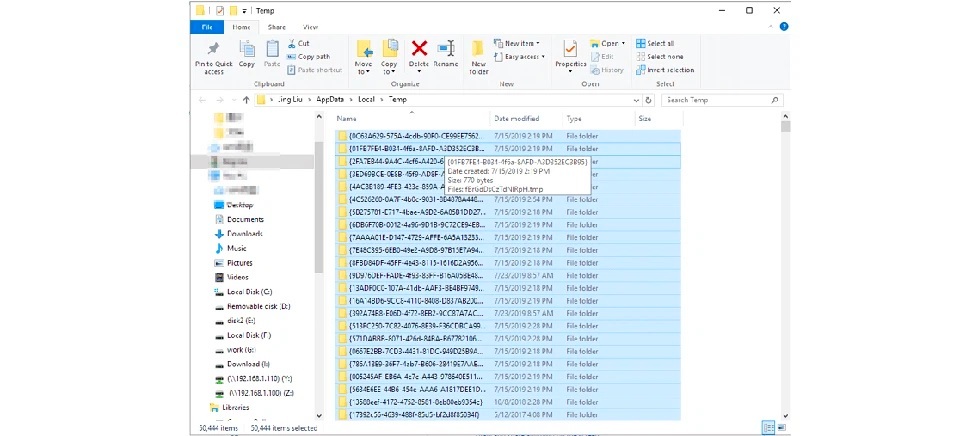
Task: Select the {7AAAAC1E folder name
Action: [x=418, y=238]
